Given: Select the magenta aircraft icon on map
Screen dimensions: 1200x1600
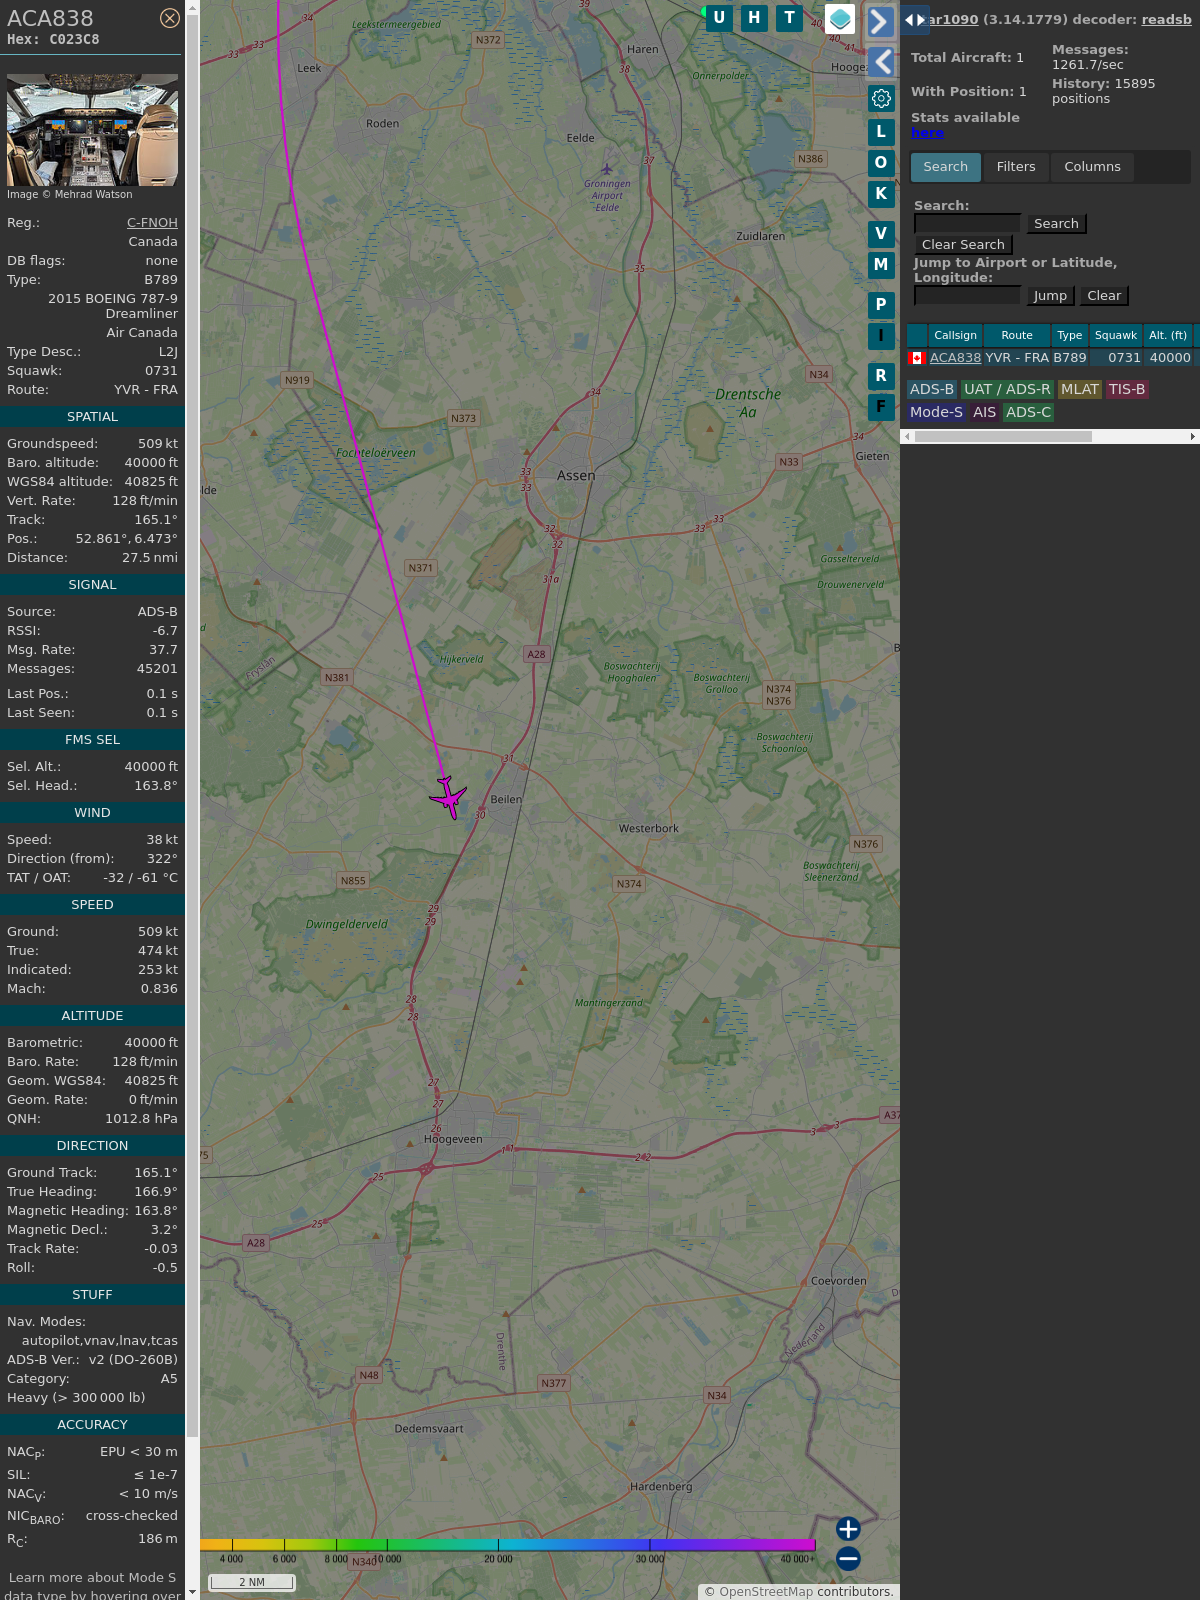Looking at the screenshot, I should (449, 797).
